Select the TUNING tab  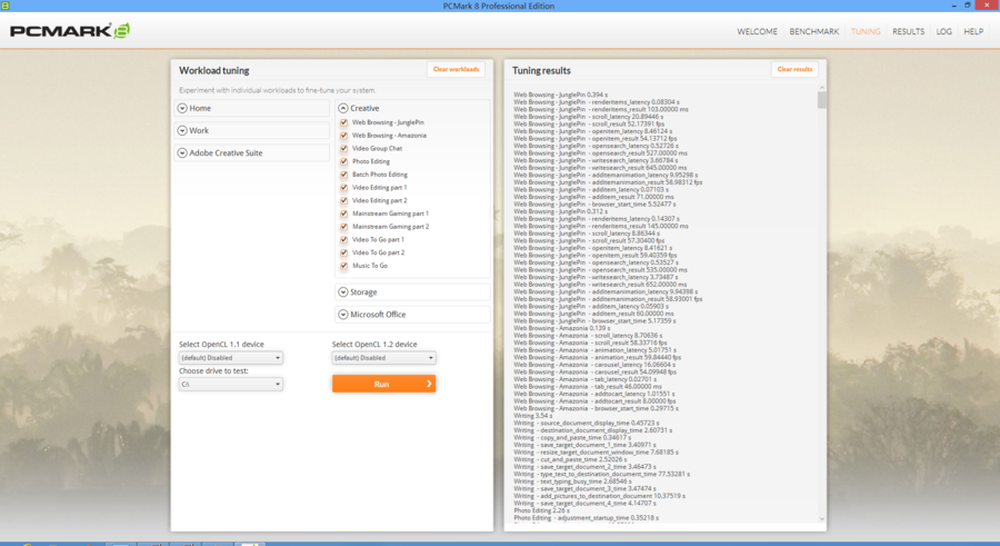pyautogui.click(x=865, y=31)
